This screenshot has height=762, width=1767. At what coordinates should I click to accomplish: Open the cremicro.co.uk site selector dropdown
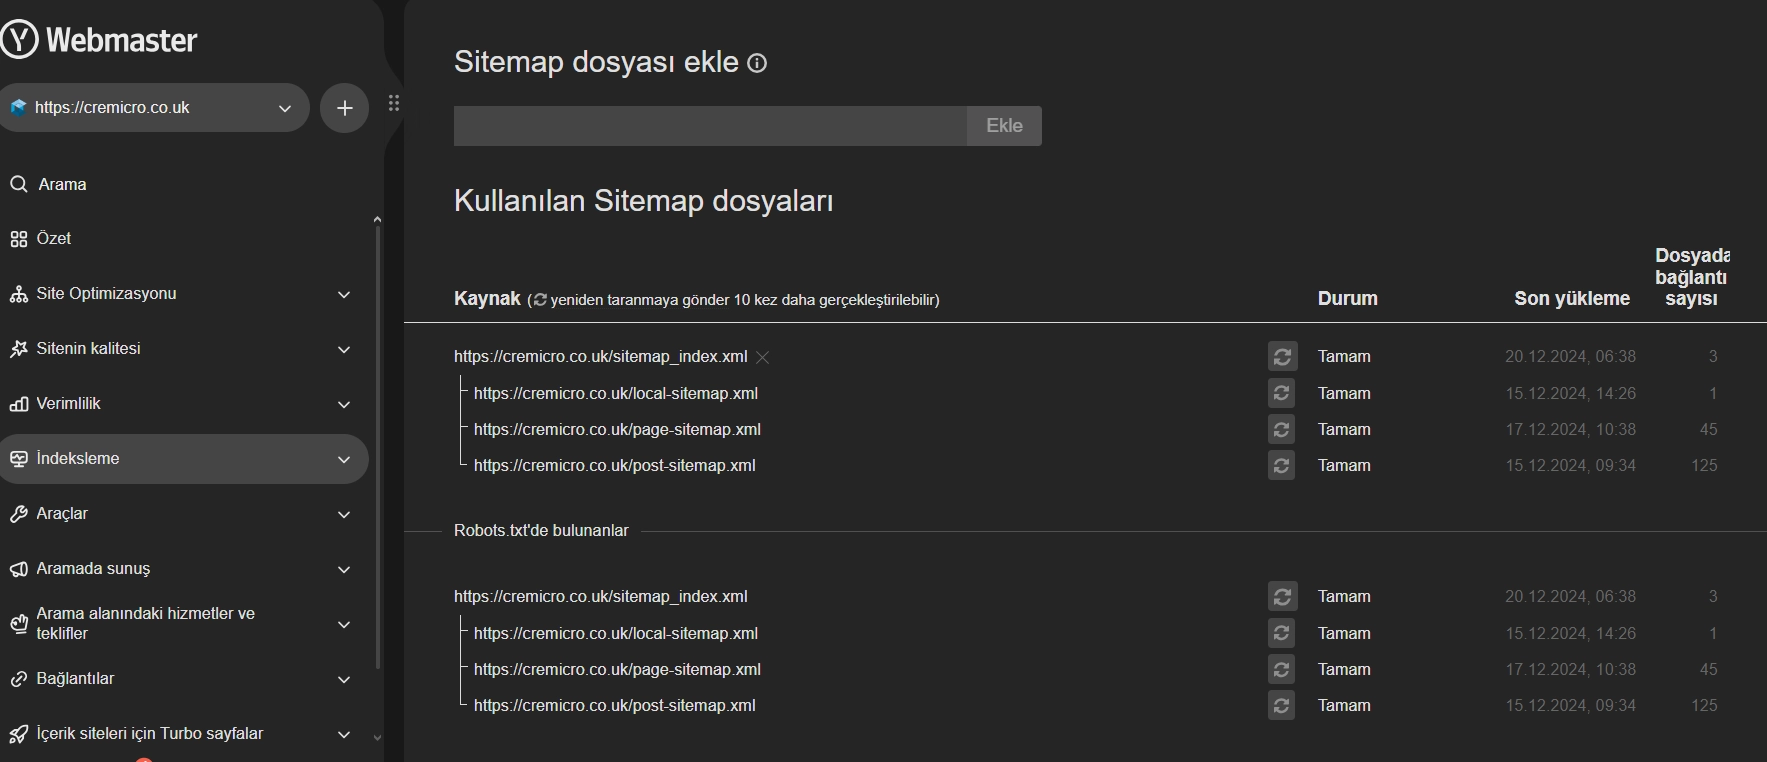click(154, 108)
